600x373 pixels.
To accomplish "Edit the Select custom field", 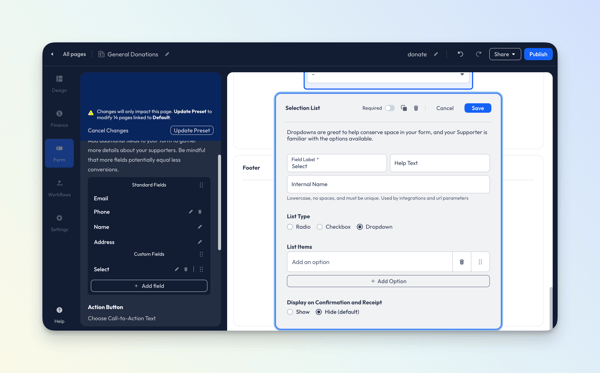I will point(176,269).
